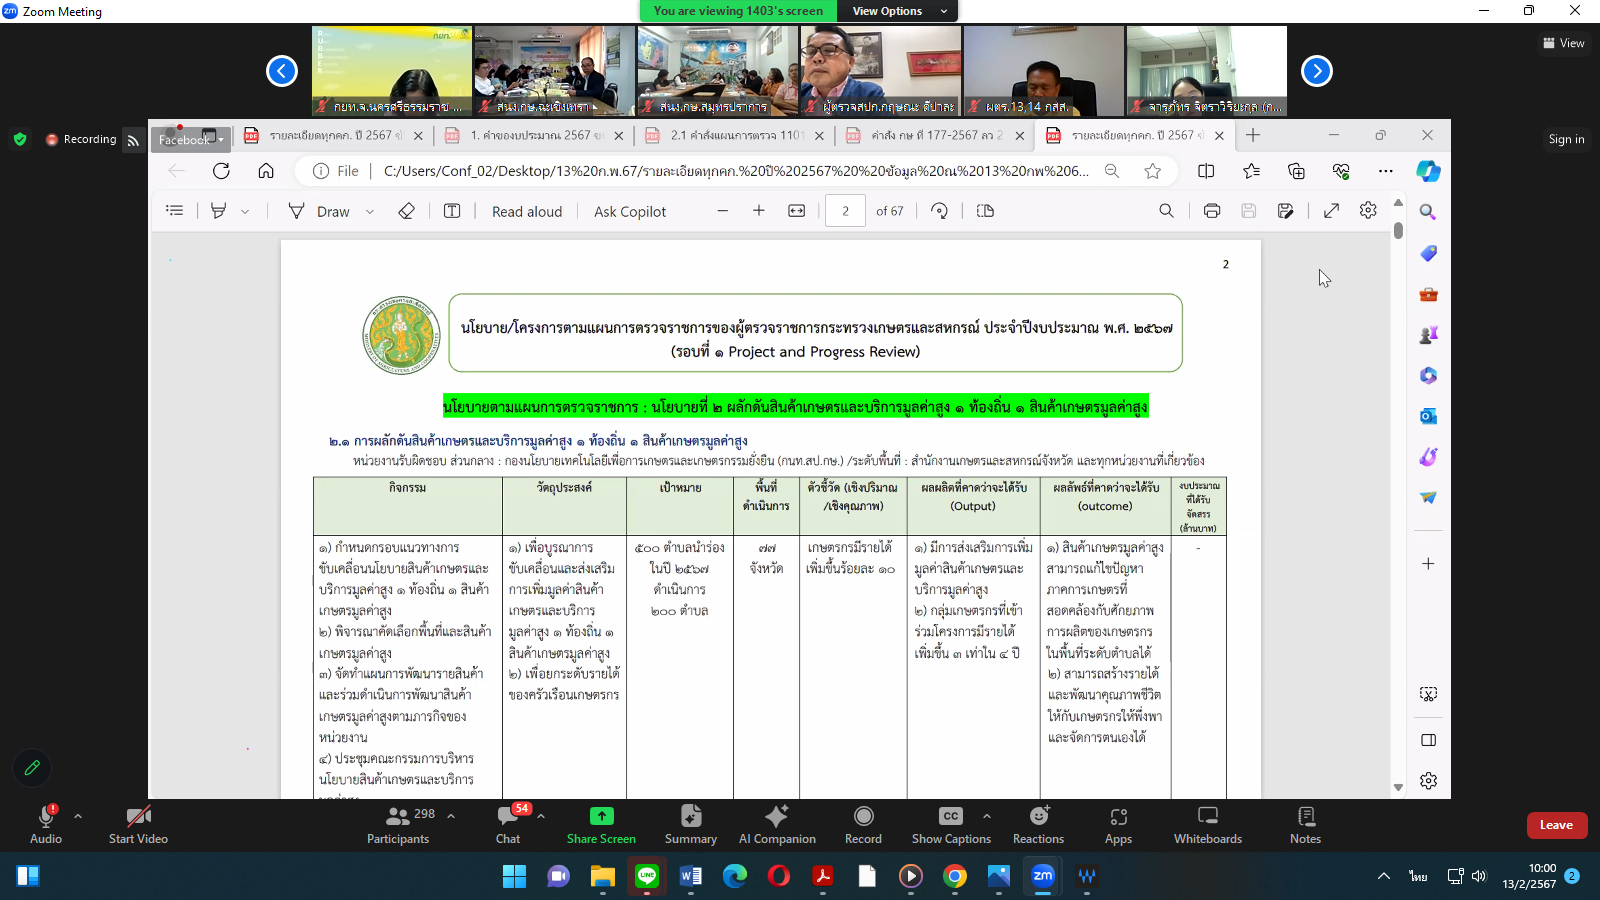This screenshot has width=1600, height=900.
Task: Open Zoom Apps
Action: (1118, 825)
